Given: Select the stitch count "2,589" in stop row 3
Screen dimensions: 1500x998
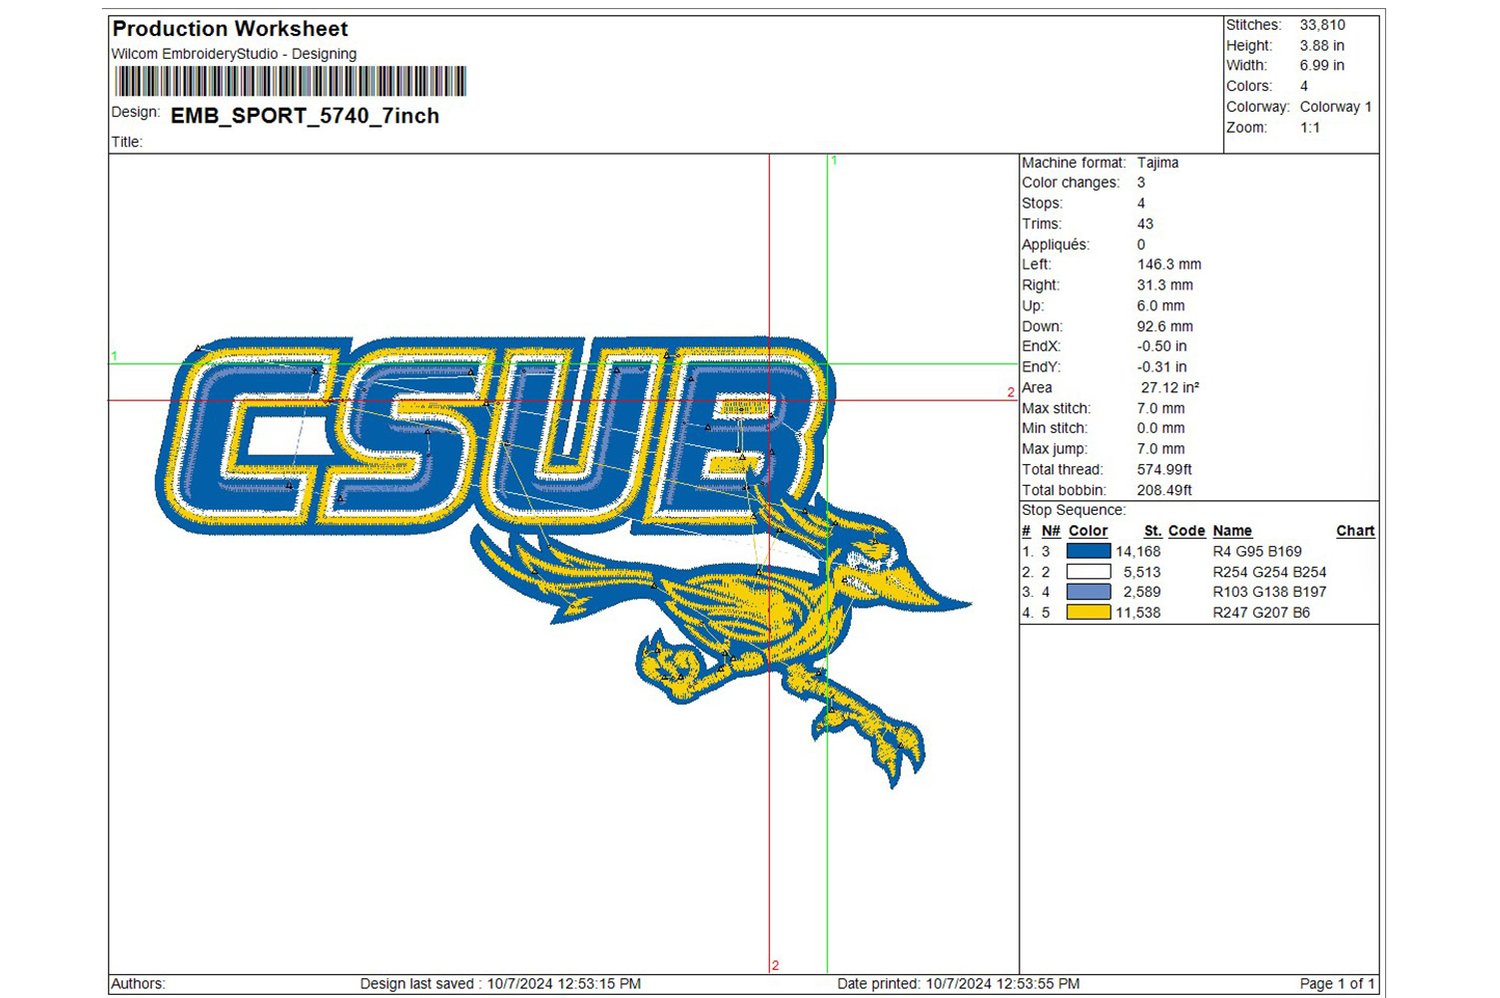Looking at the screenshot, I should click(1142, 593).
